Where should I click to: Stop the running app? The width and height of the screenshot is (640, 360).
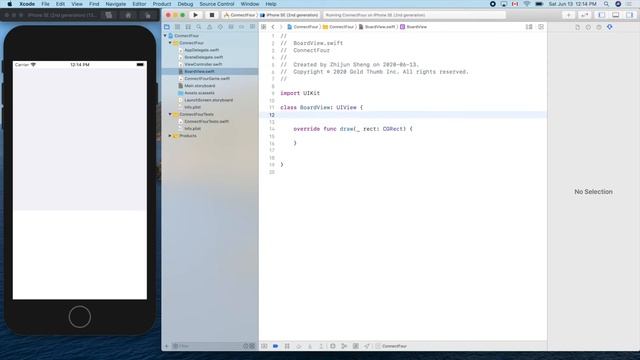tap(211, 15)
